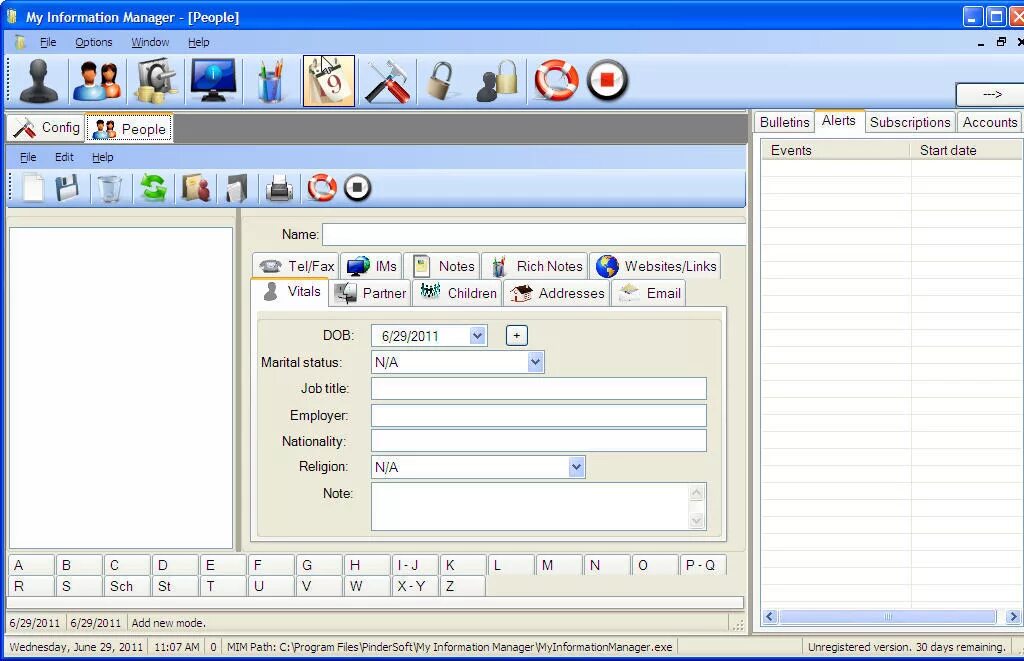Image resolution: width=1024 pixels, height=661 pixels.
Task: Open the People module icon with two persons
Action: pos(97,81)
